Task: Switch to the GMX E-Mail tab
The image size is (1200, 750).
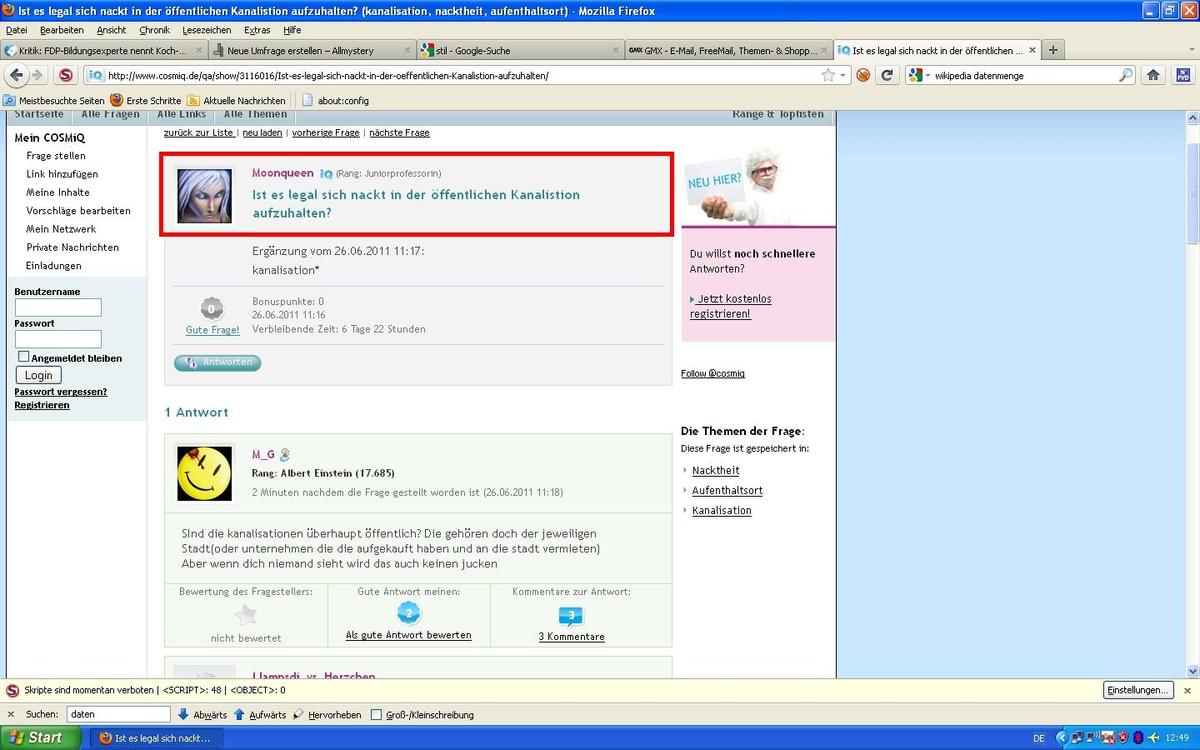Action: pyautogui.click(x=727, y=50)
